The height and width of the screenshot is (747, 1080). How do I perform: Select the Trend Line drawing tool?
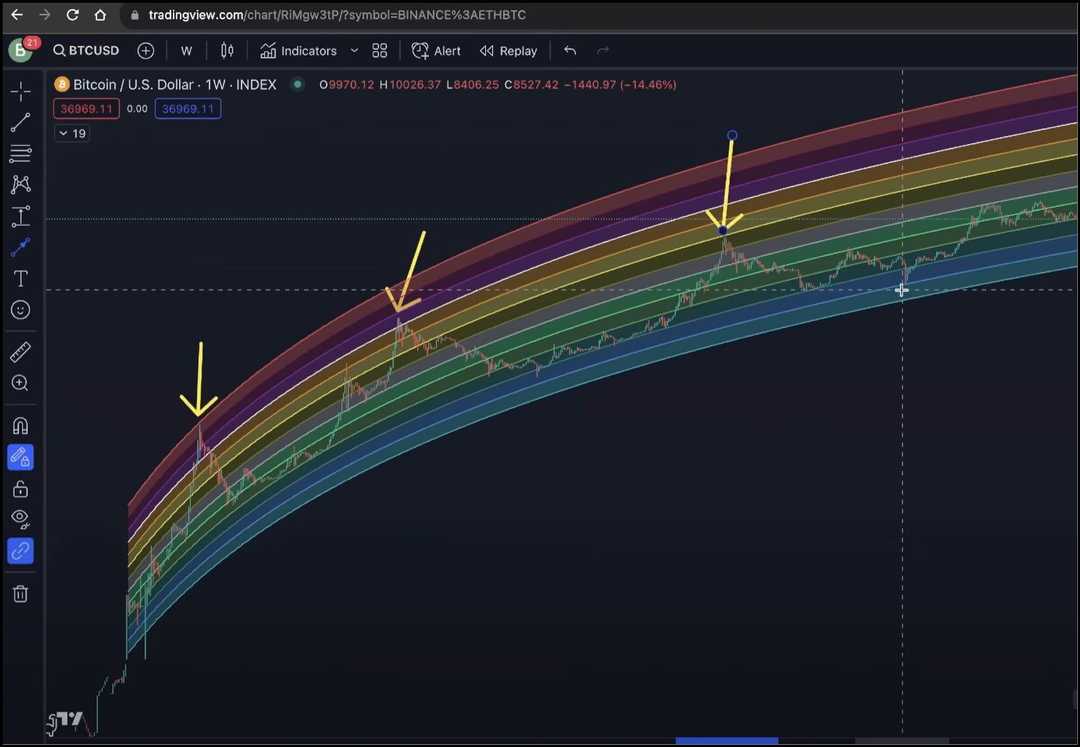(x=20, y=122)
